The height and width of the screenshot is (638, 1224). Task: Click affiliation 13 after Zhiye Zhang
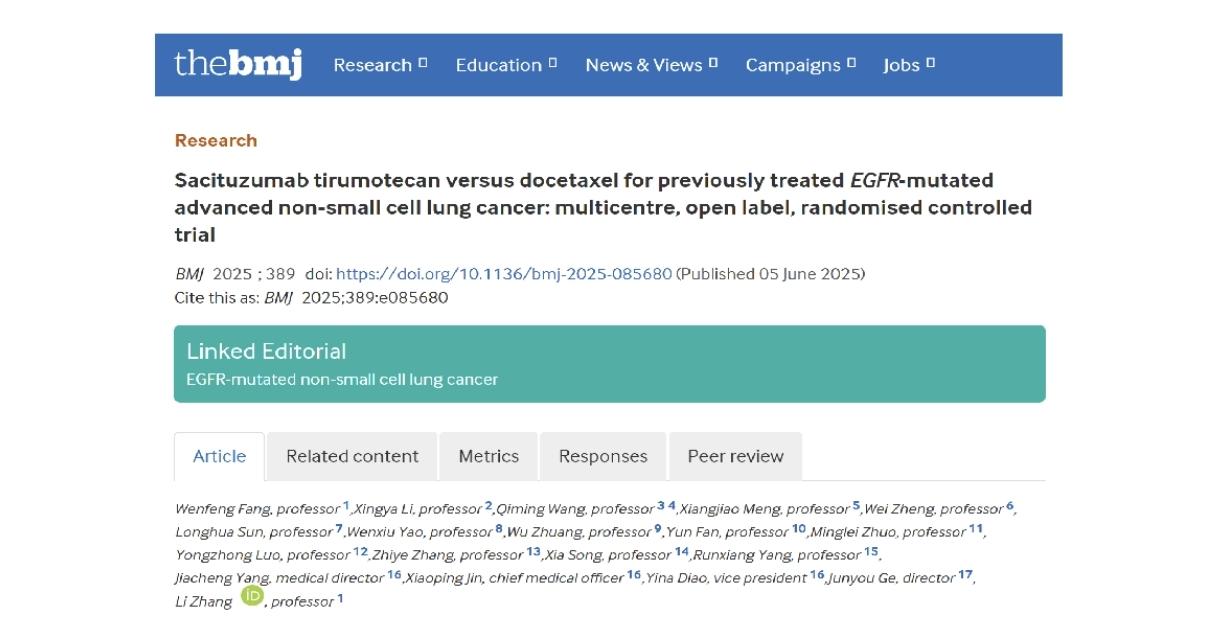[533, 552]
